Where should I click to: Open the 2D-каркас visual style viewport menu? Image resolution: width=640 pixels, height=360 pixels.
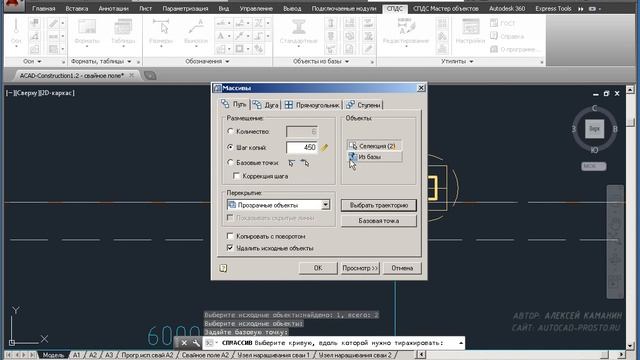point(57,93)
